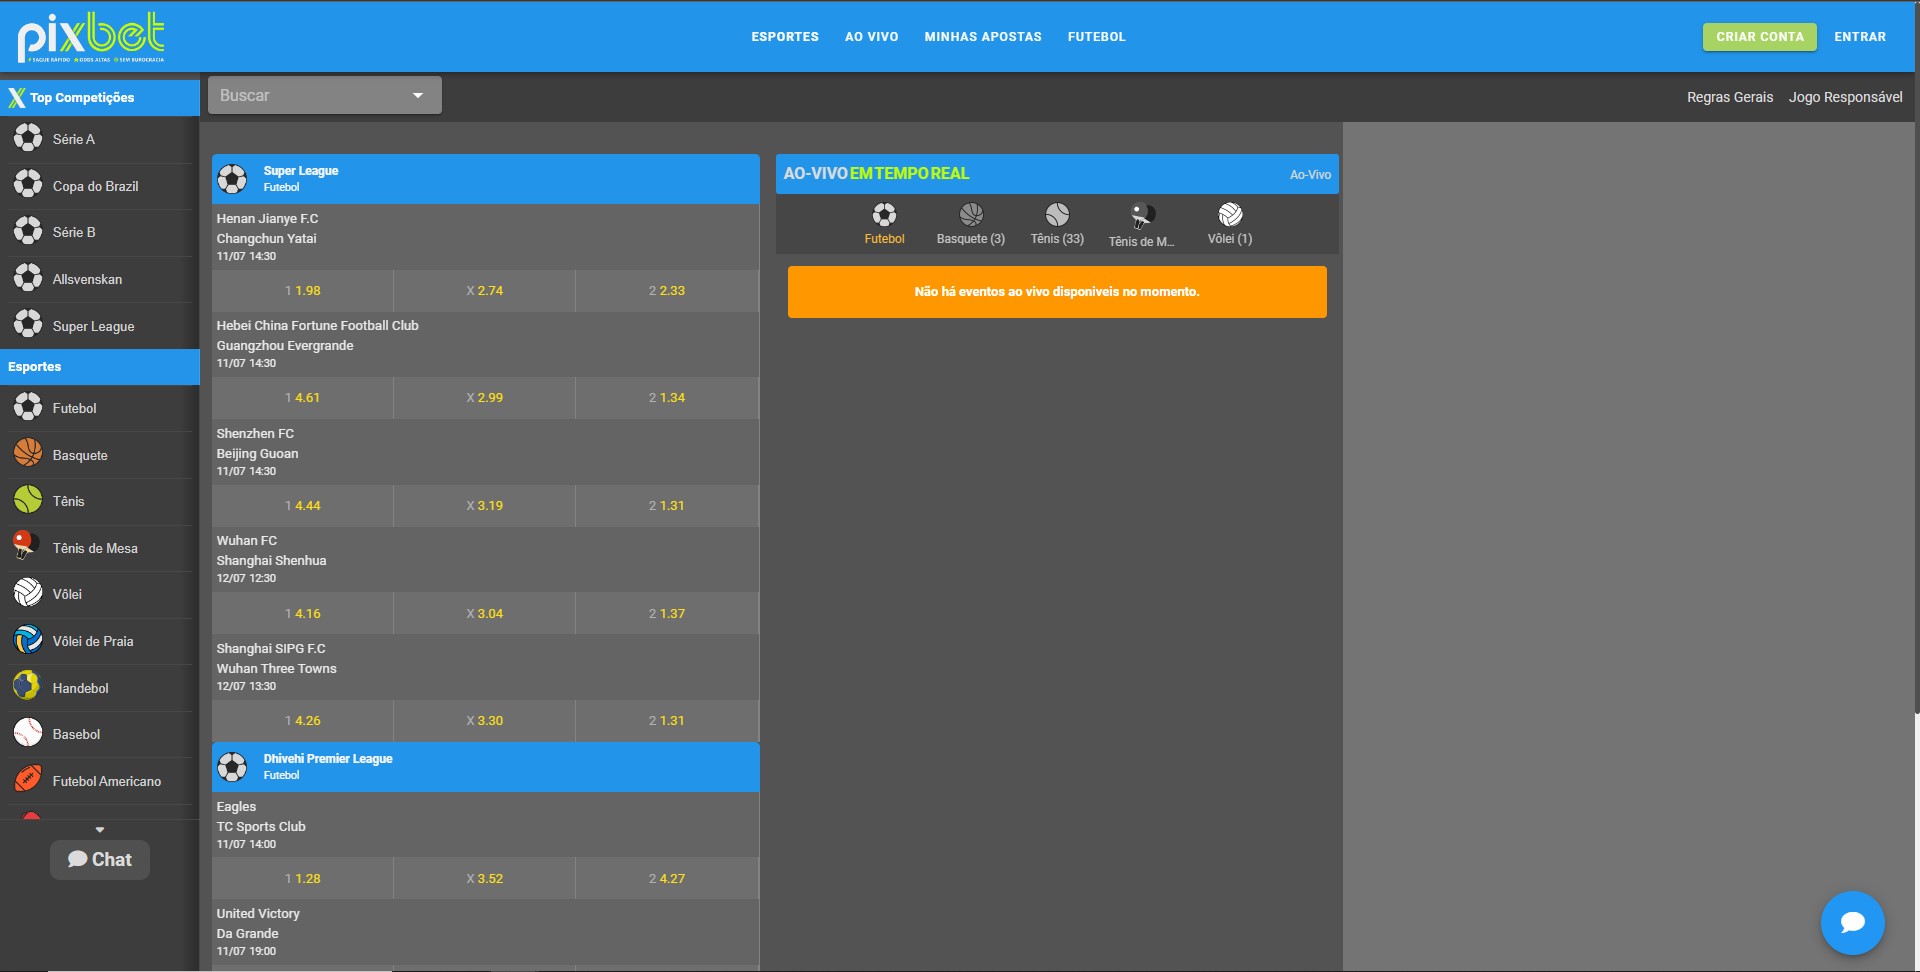Select Allsvenskan ball icon
The width and height of the screenshot is (1920, 972).
click(x=28, y=278)
